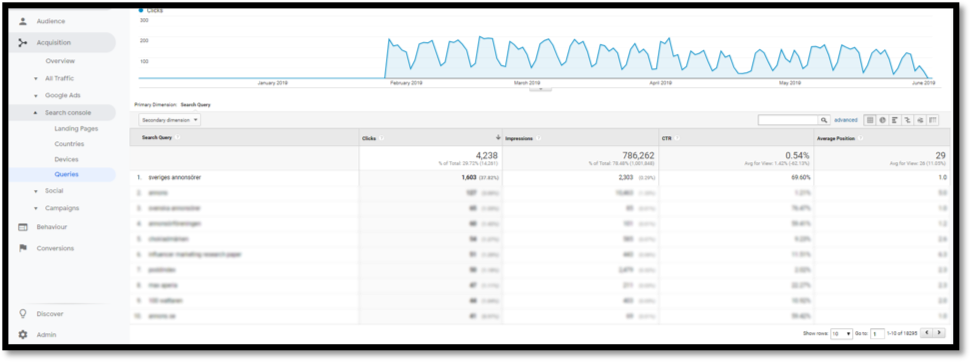Go to next page of results
The image size is (970, 362).
click(940, 333)
